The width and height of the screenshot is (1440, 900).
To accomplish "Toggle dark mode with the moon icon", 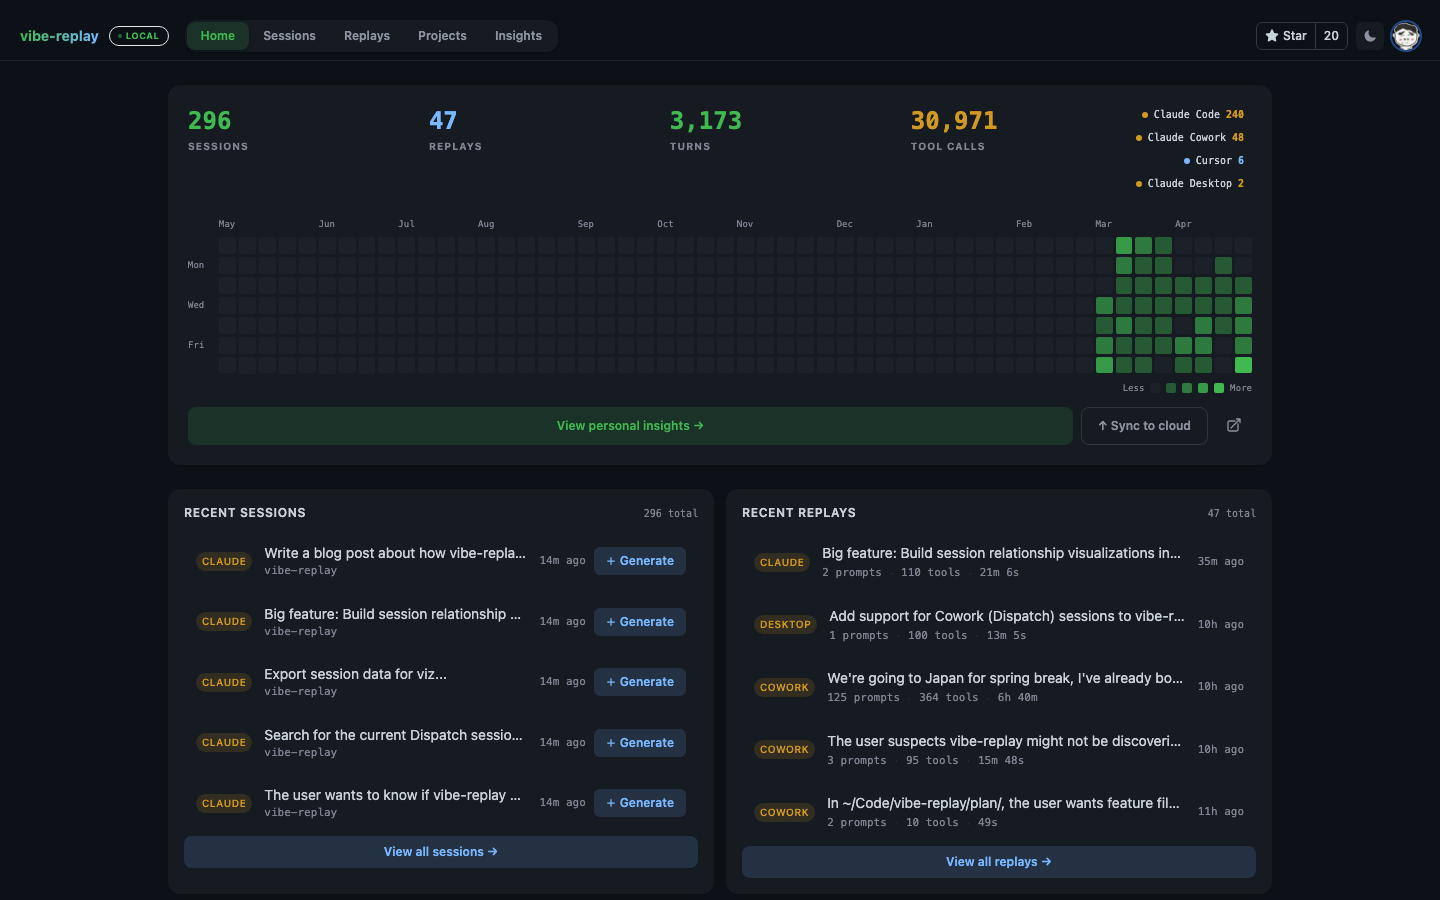I will pos(1369,35).
